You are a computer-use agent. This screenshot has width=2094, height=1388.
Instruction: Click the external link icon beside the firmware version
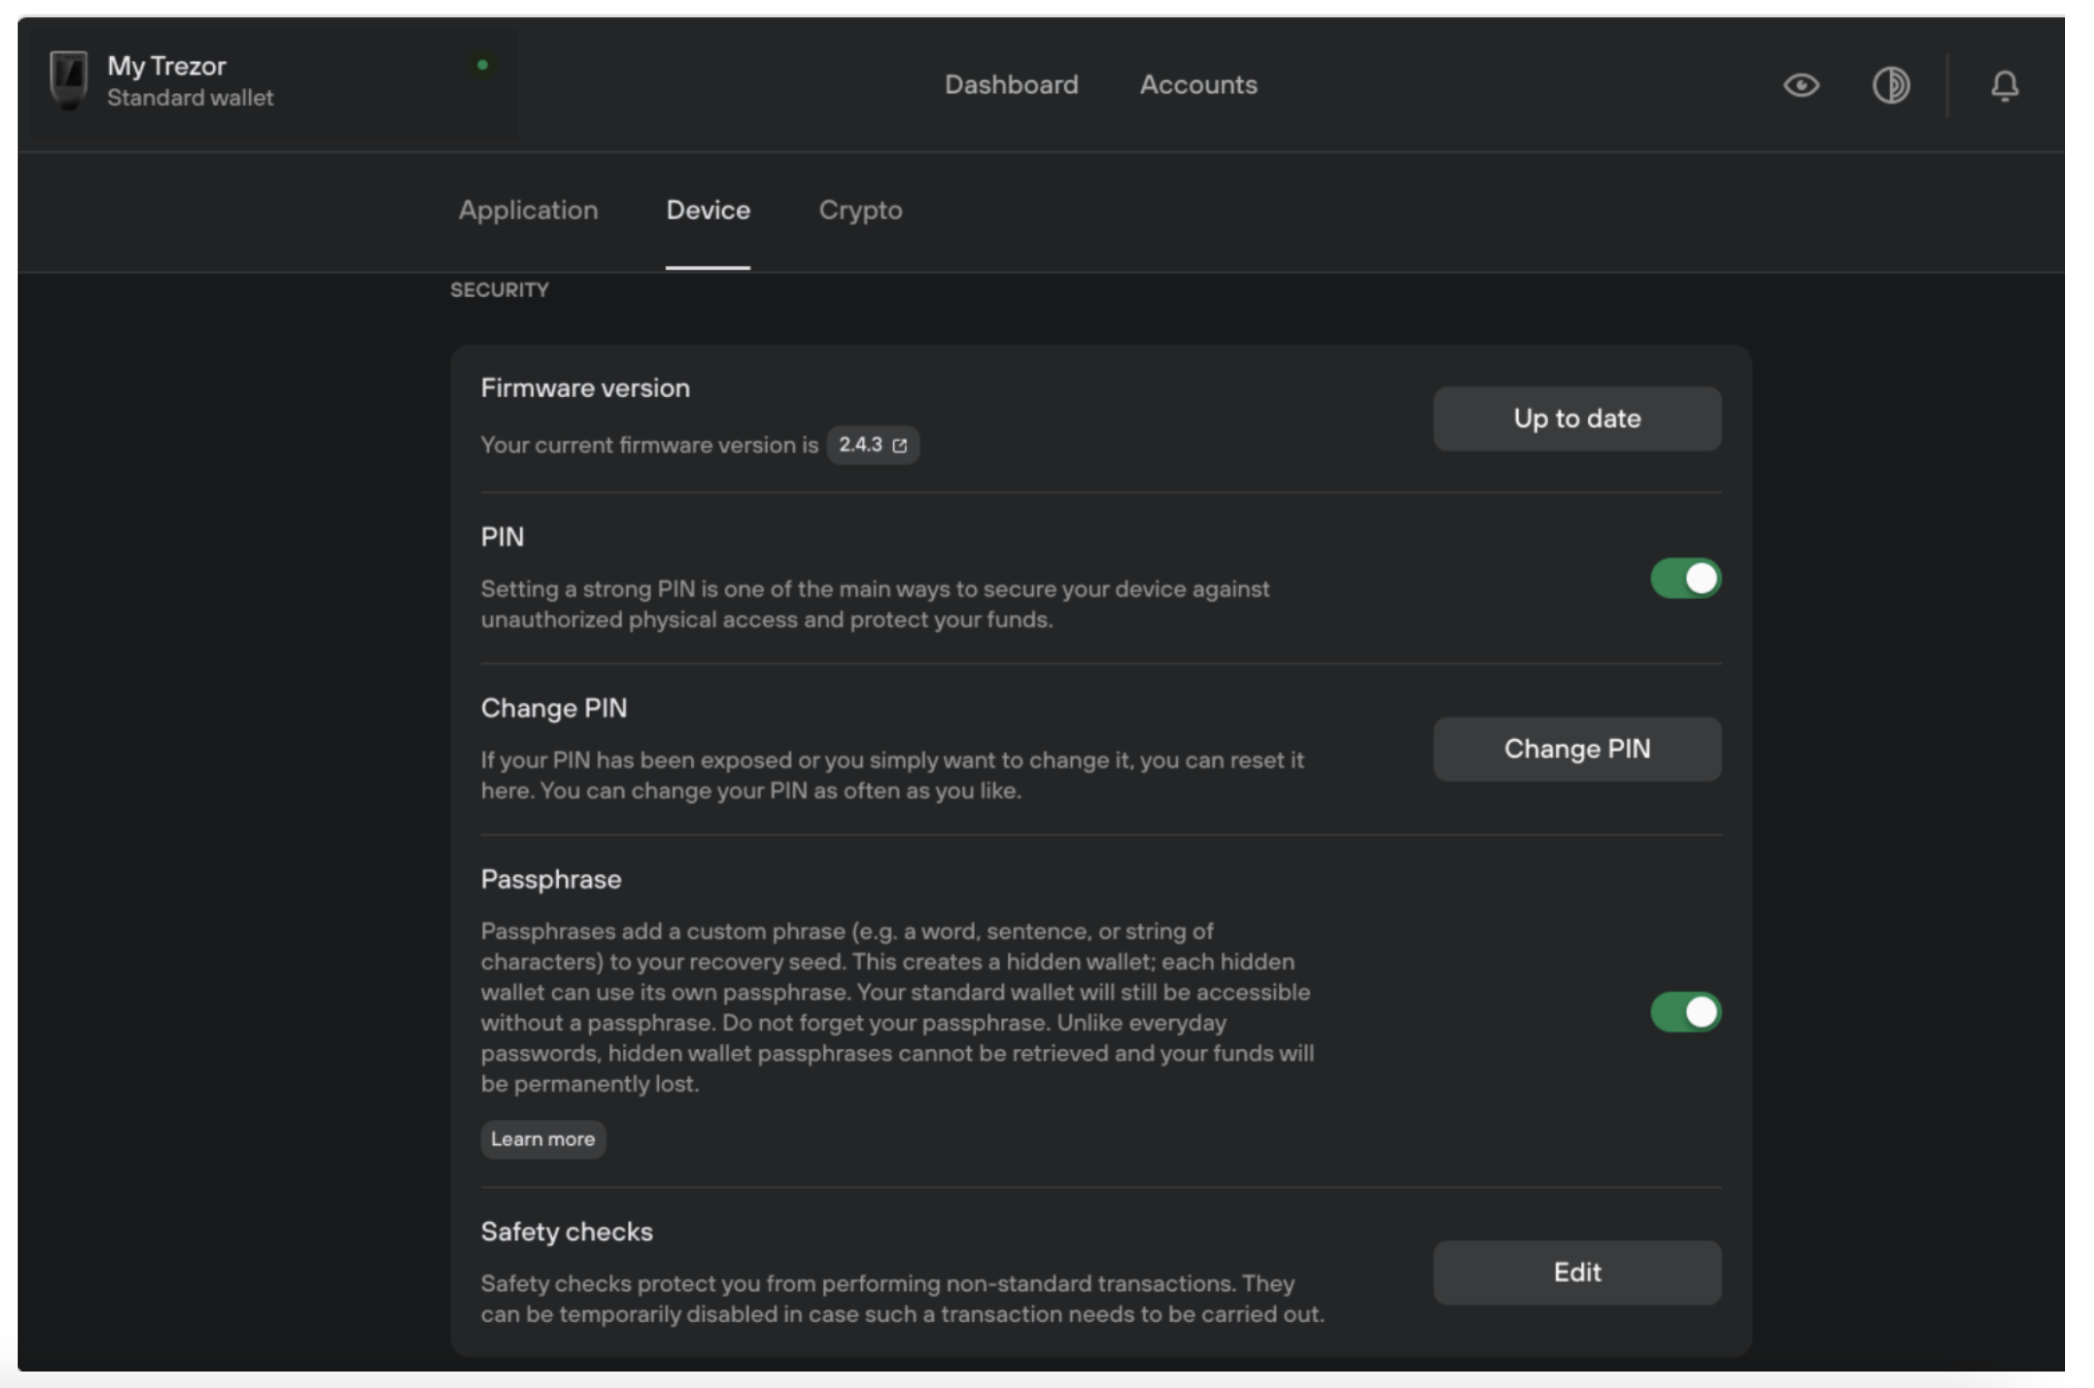(x=900, y=446)
